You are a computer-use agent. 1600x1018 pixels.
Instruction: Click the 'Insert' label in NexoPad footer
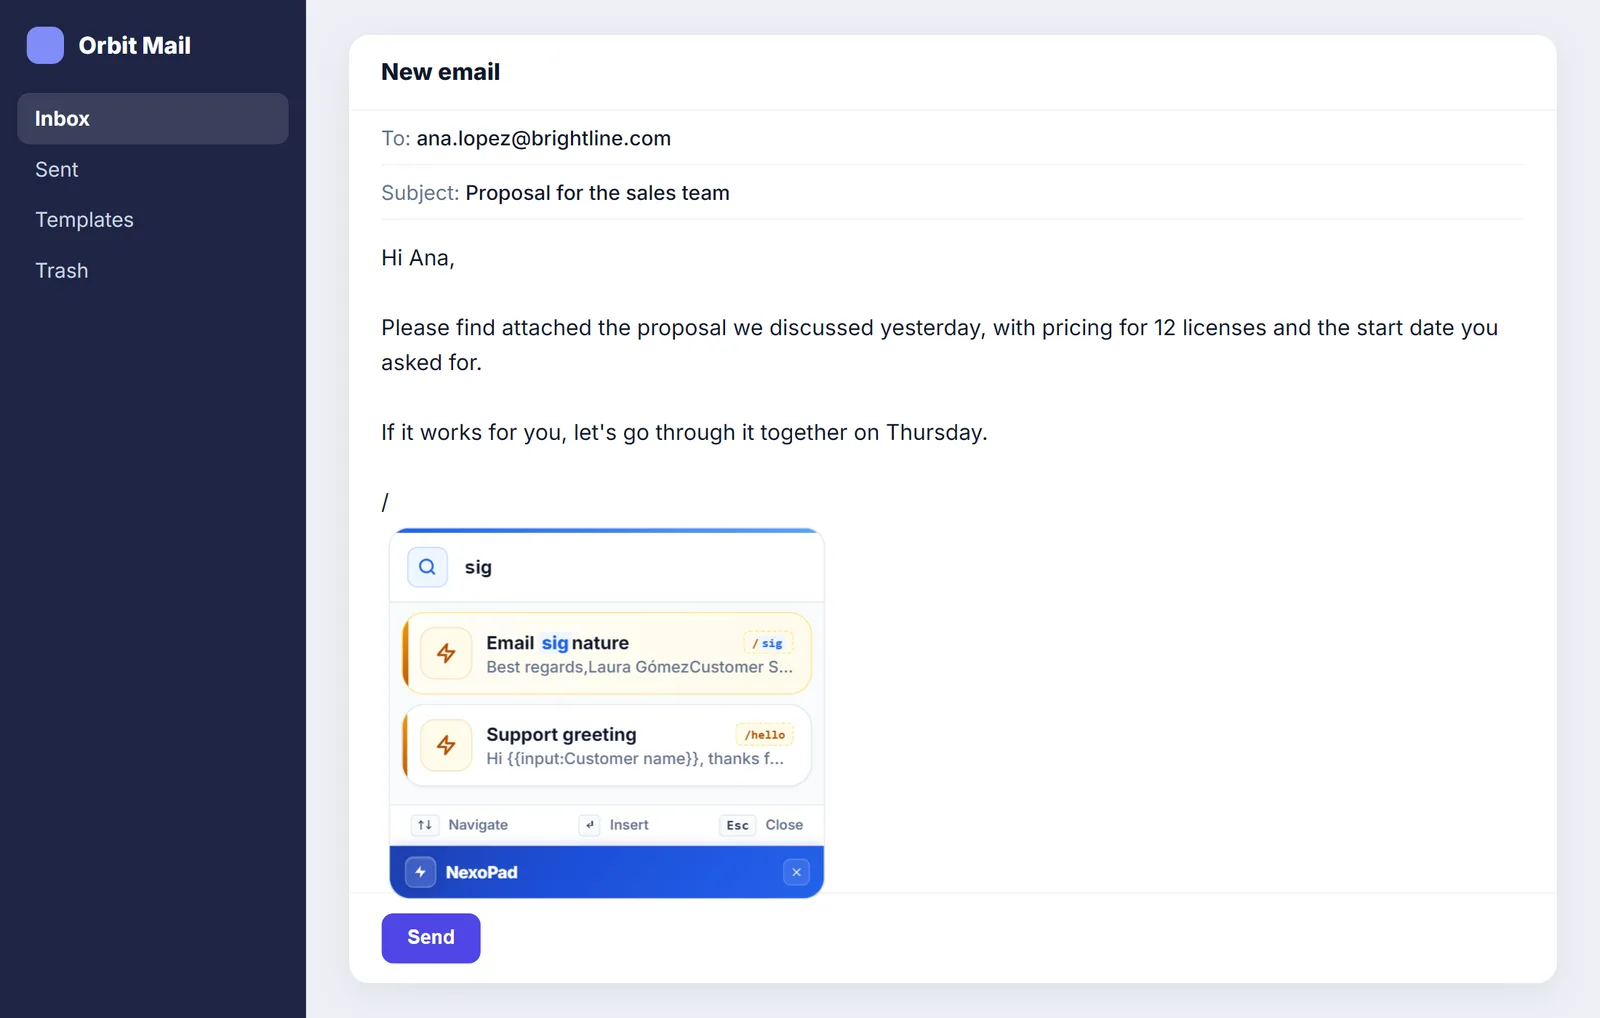629,825
